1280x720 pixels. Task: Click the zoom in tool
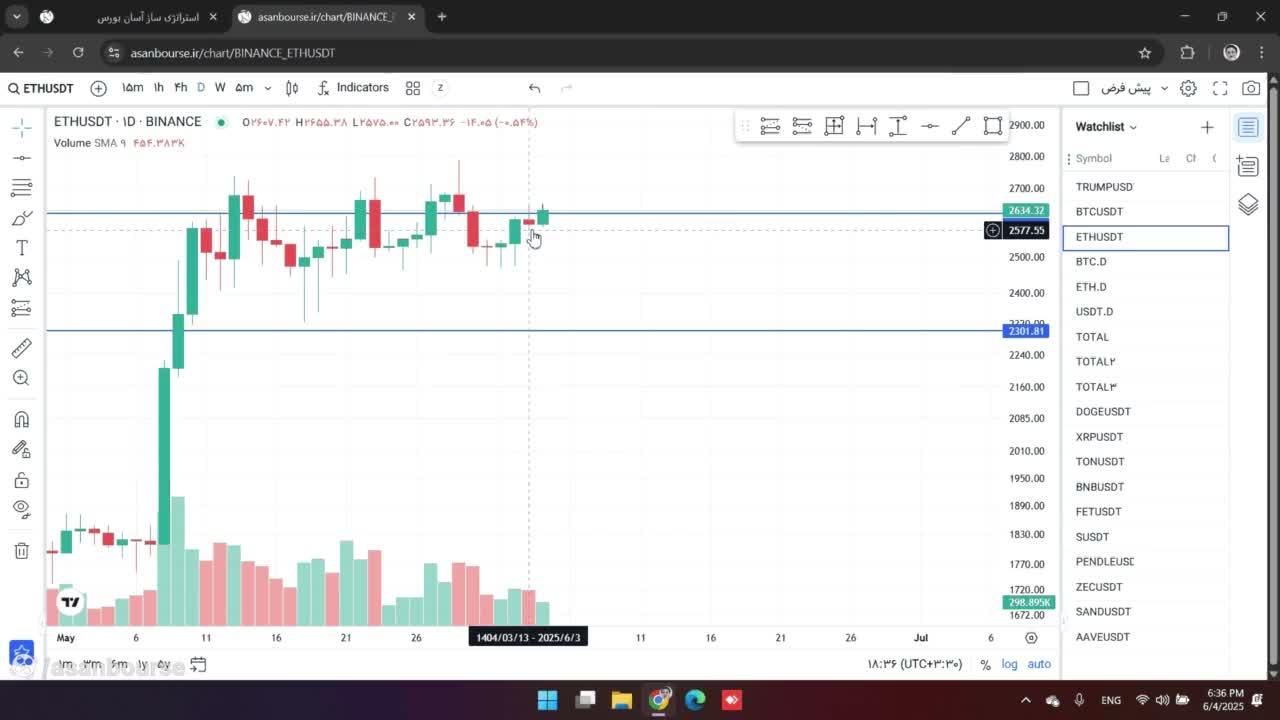(x=21, y=378)
